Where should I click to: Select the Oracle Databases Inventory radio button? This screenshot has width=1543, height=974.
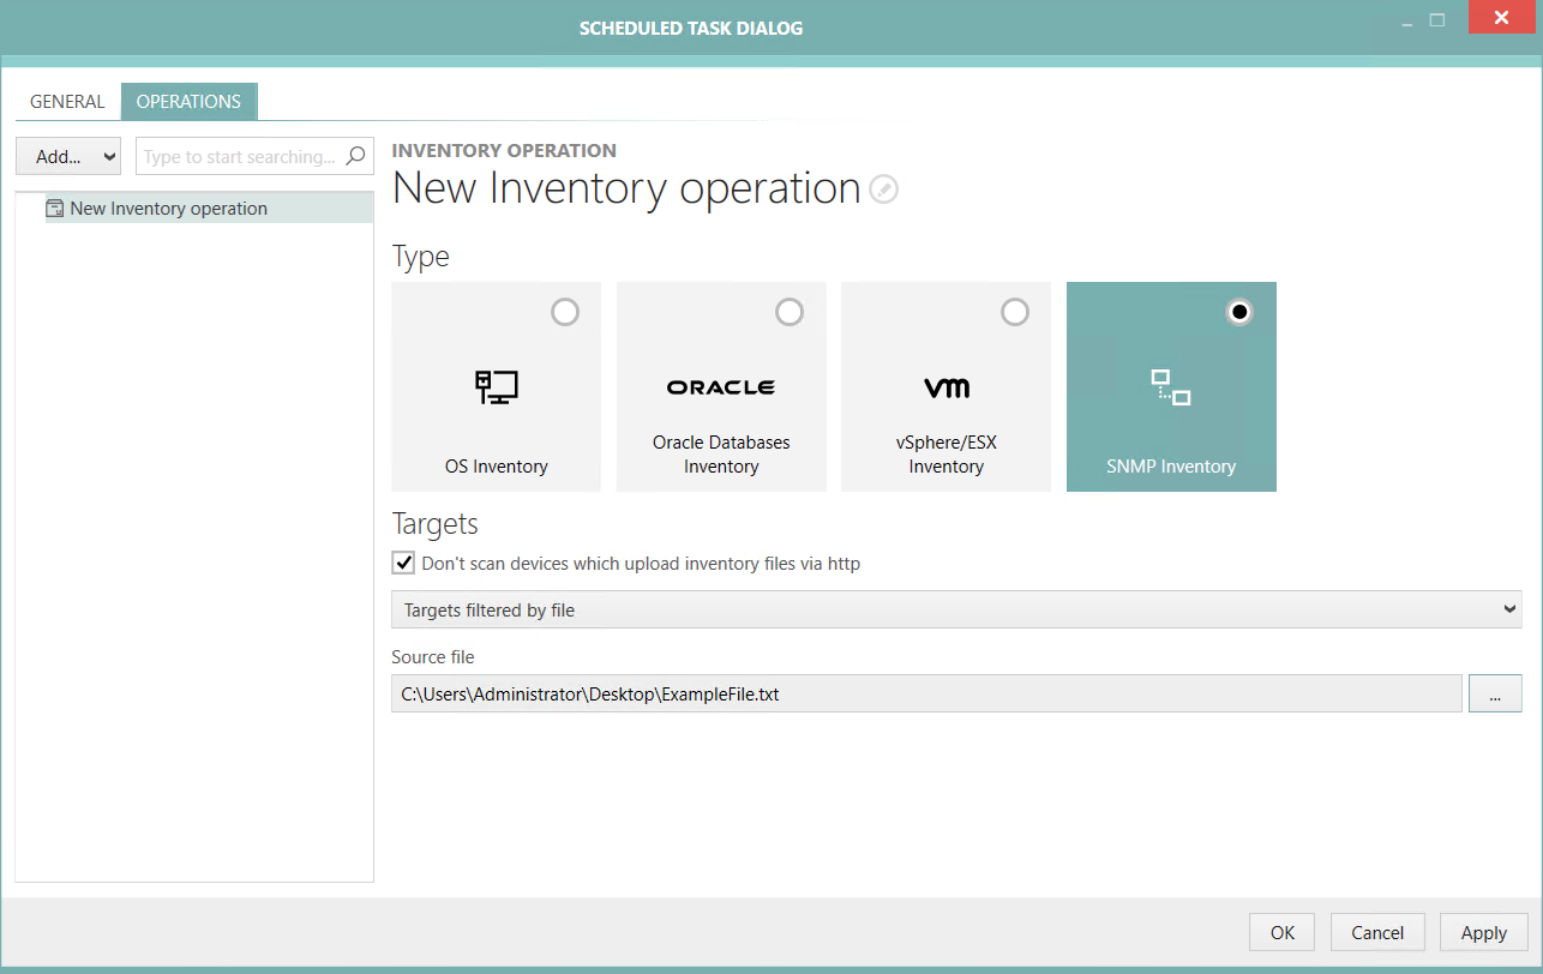coord(789,311)
